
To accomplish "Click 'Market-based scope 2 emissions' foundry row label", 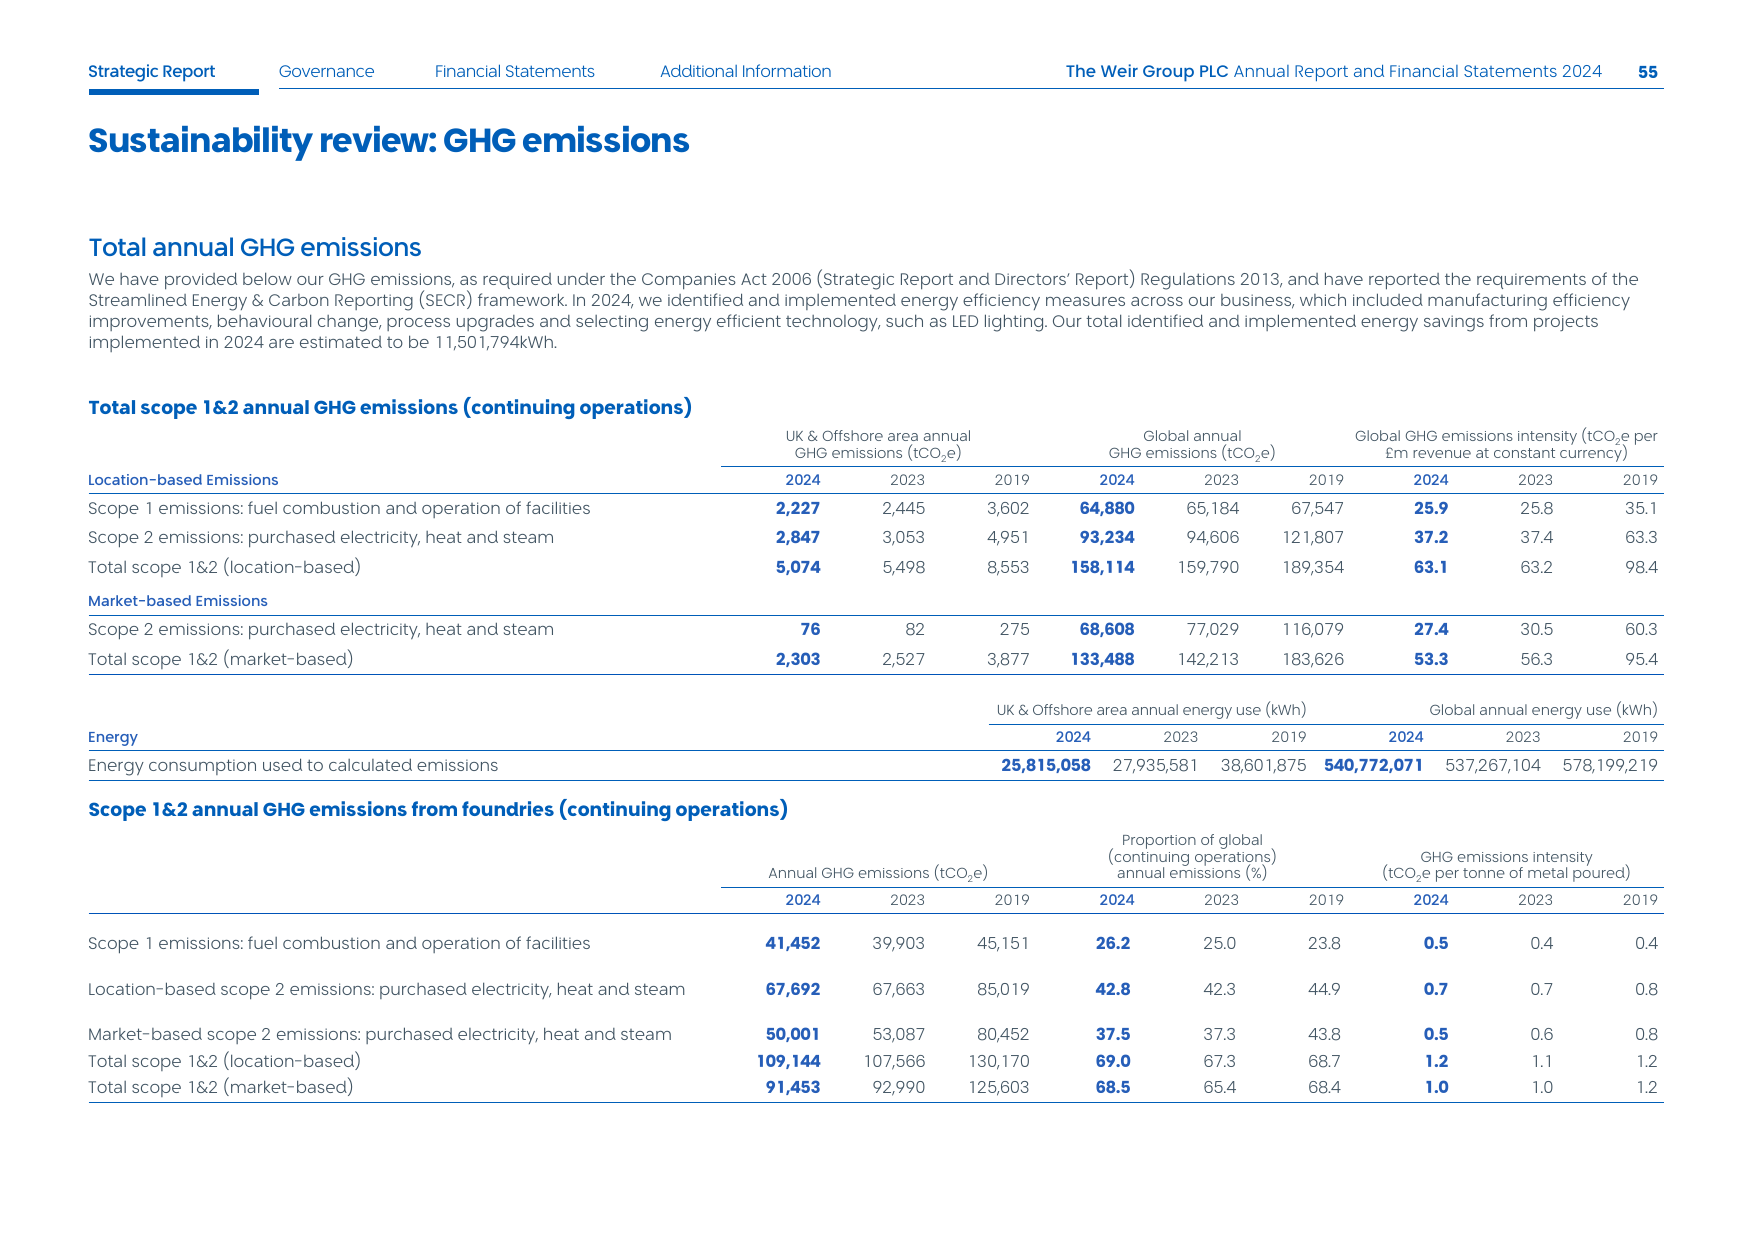I will pos(380,1034).
